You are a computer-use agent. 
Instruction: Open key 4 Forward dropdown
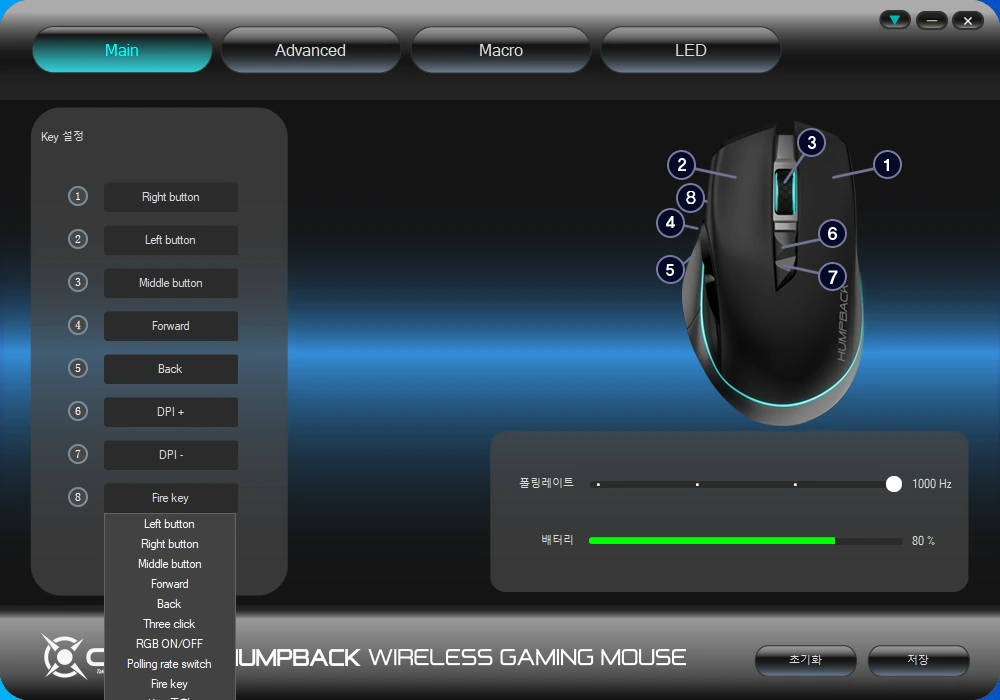(x=171, y=326)
